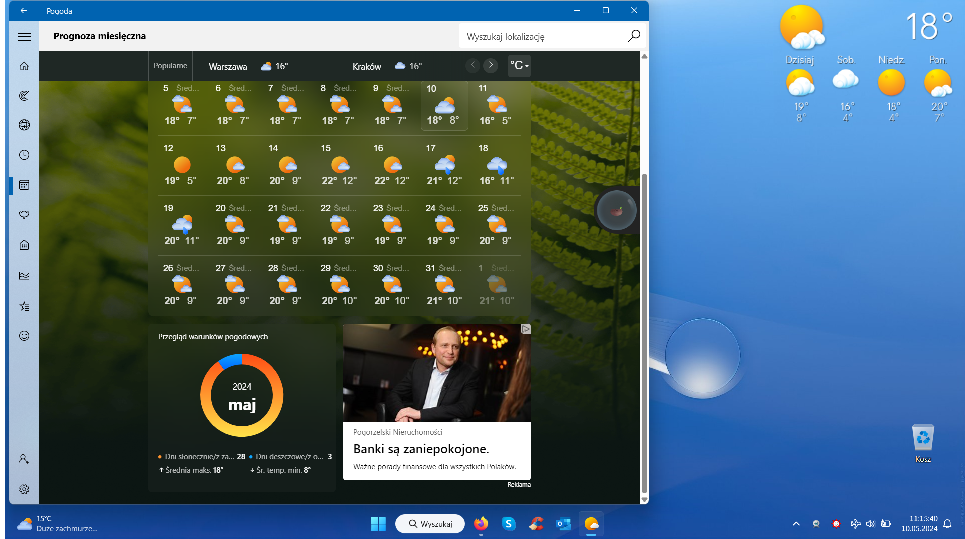965x539 pixels.
Task: Open historical weather chart icon in sidebar
Action: (x=24, y=276)
